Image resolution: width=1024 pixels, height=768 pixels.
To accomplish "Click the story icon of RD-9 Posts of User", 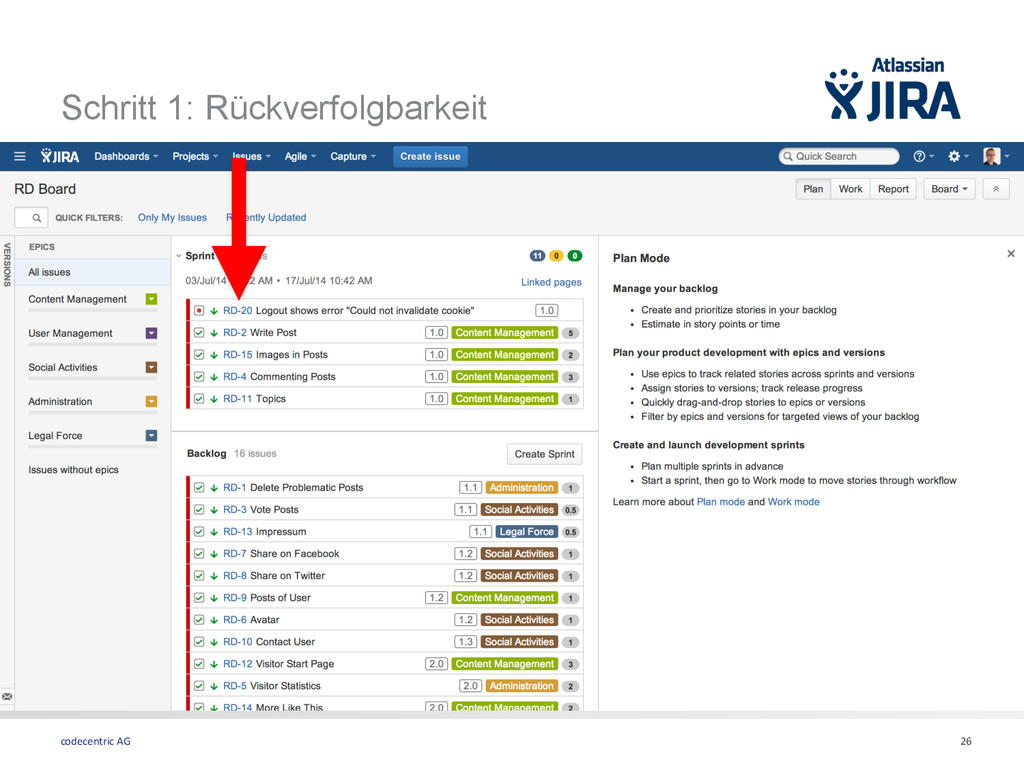I will [x=199, y=598].
